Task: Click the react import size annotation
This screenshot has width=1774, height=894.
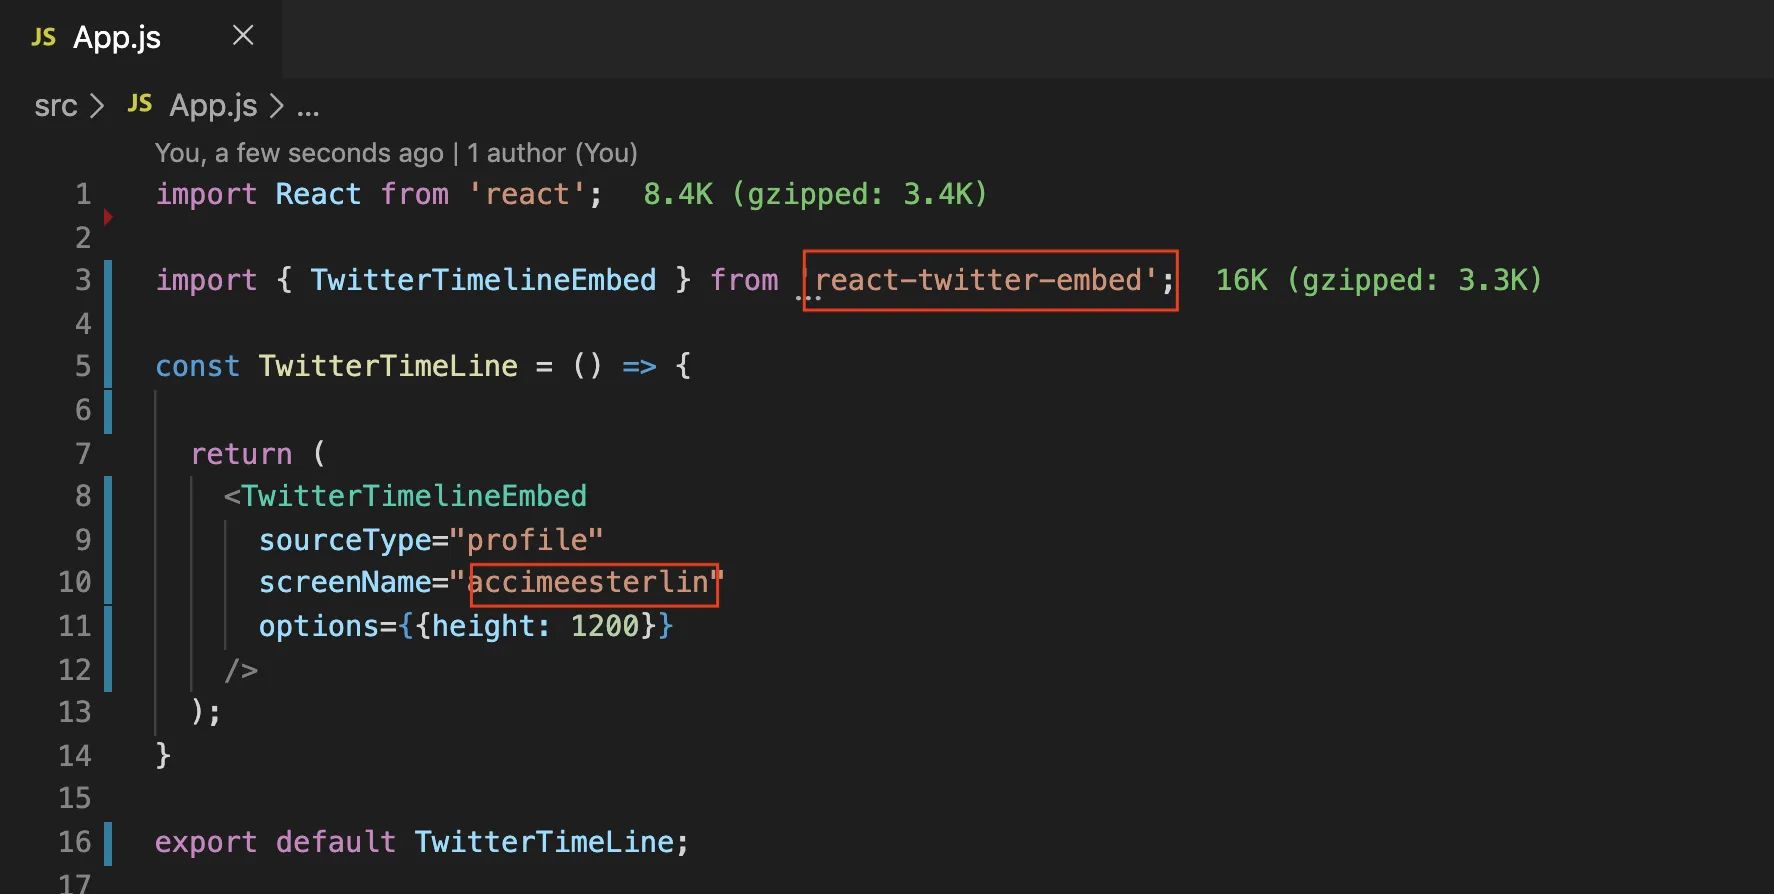Action: 815,194
